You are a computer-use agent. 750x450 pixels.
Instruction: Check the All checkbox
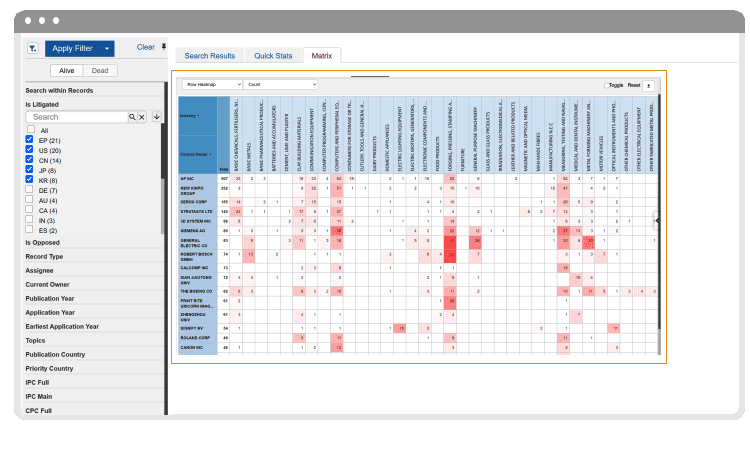[x=31, y=130]
